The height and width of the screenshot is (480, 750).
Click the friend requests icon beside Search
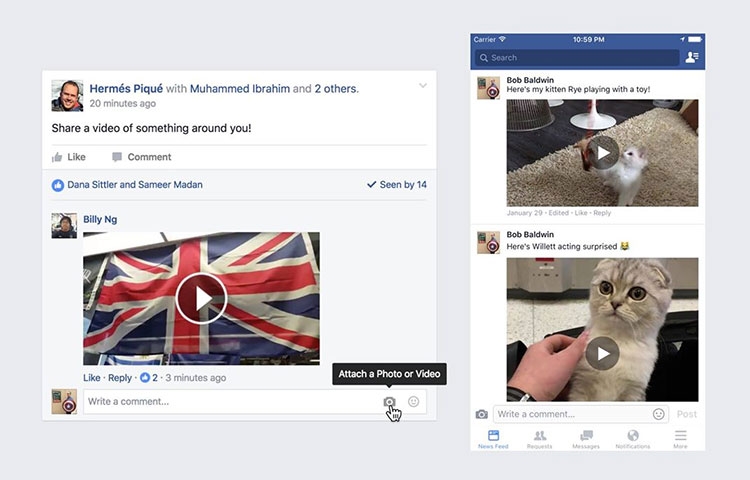[x=692, y=57]
